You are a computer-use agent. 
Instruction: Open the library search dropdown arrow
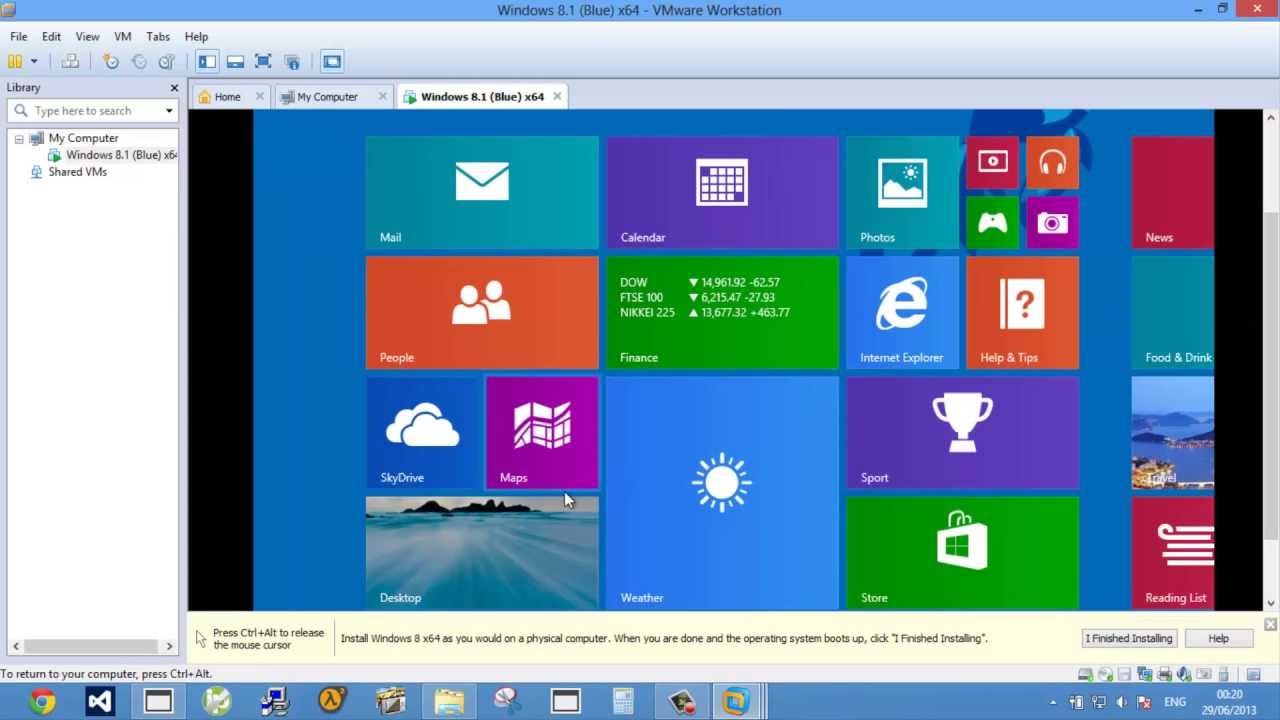tap(169, 111)
